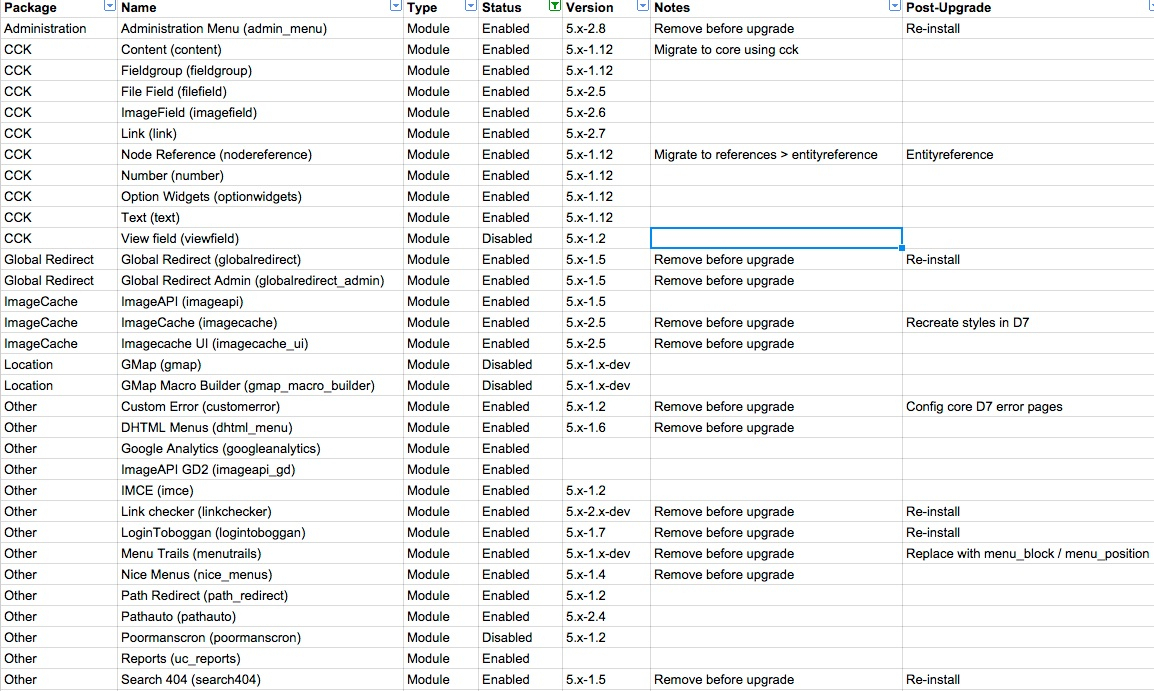Select the Google Analytics (googleanalytics) cell
Viewport: 1154px width, 691px height.
click(261, 448)
